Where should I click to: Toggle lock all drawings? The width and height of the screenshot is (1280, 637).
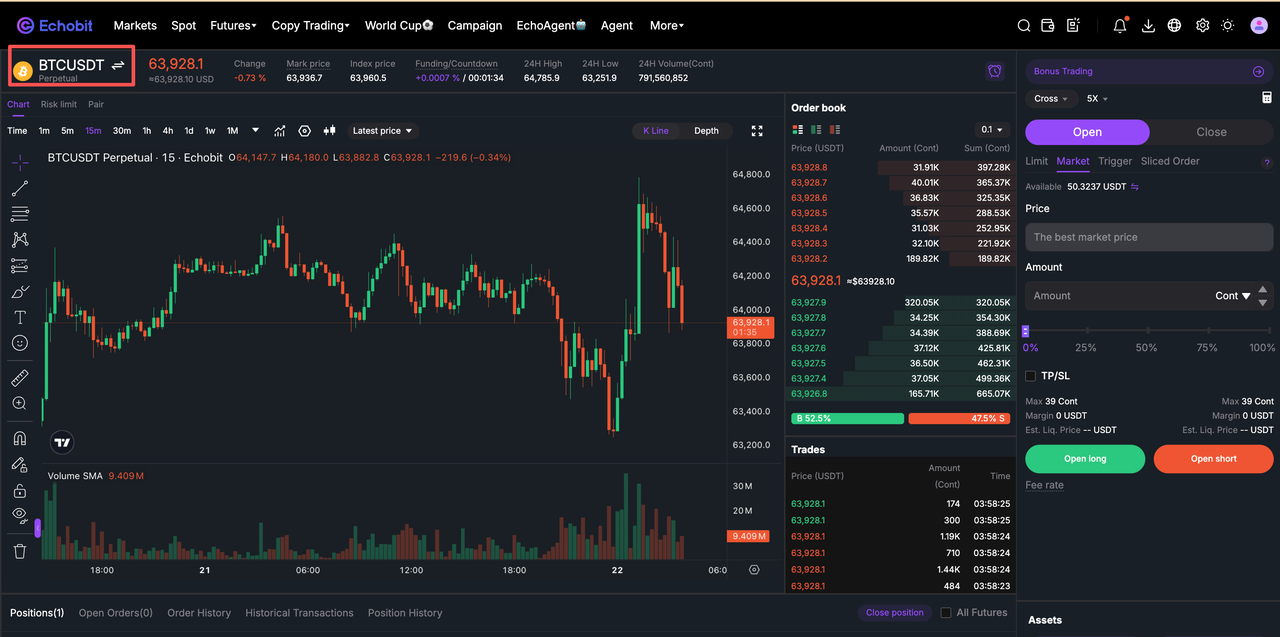20,491
